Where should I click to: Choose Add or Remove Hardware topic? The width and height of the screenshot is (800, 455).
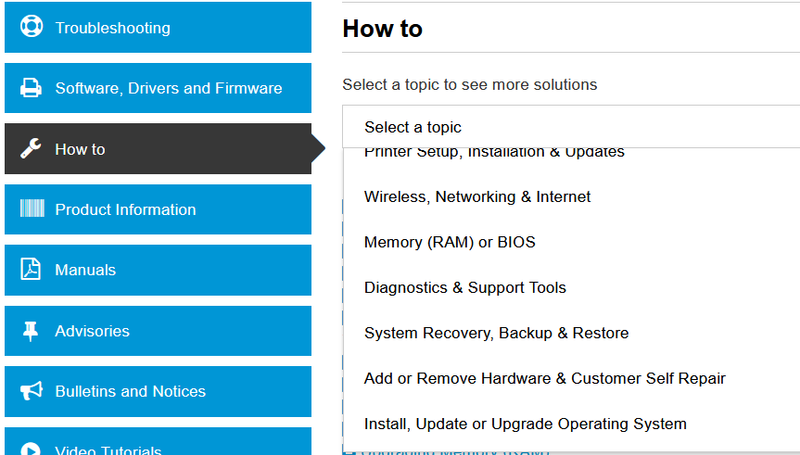(544, 378)
